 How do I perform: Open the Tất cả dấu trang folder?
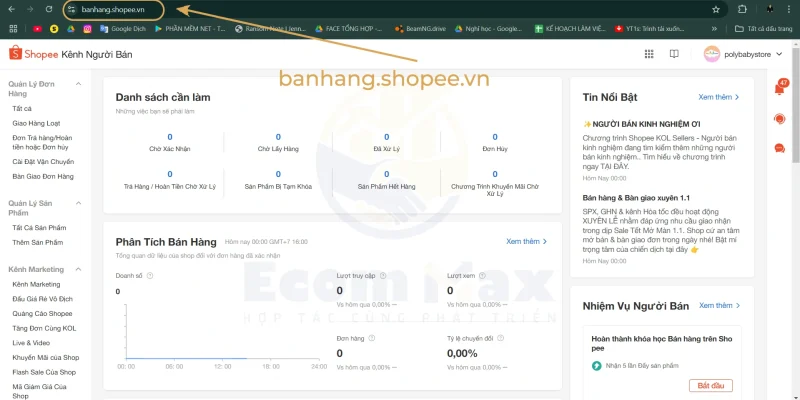(x=764, y=29)
